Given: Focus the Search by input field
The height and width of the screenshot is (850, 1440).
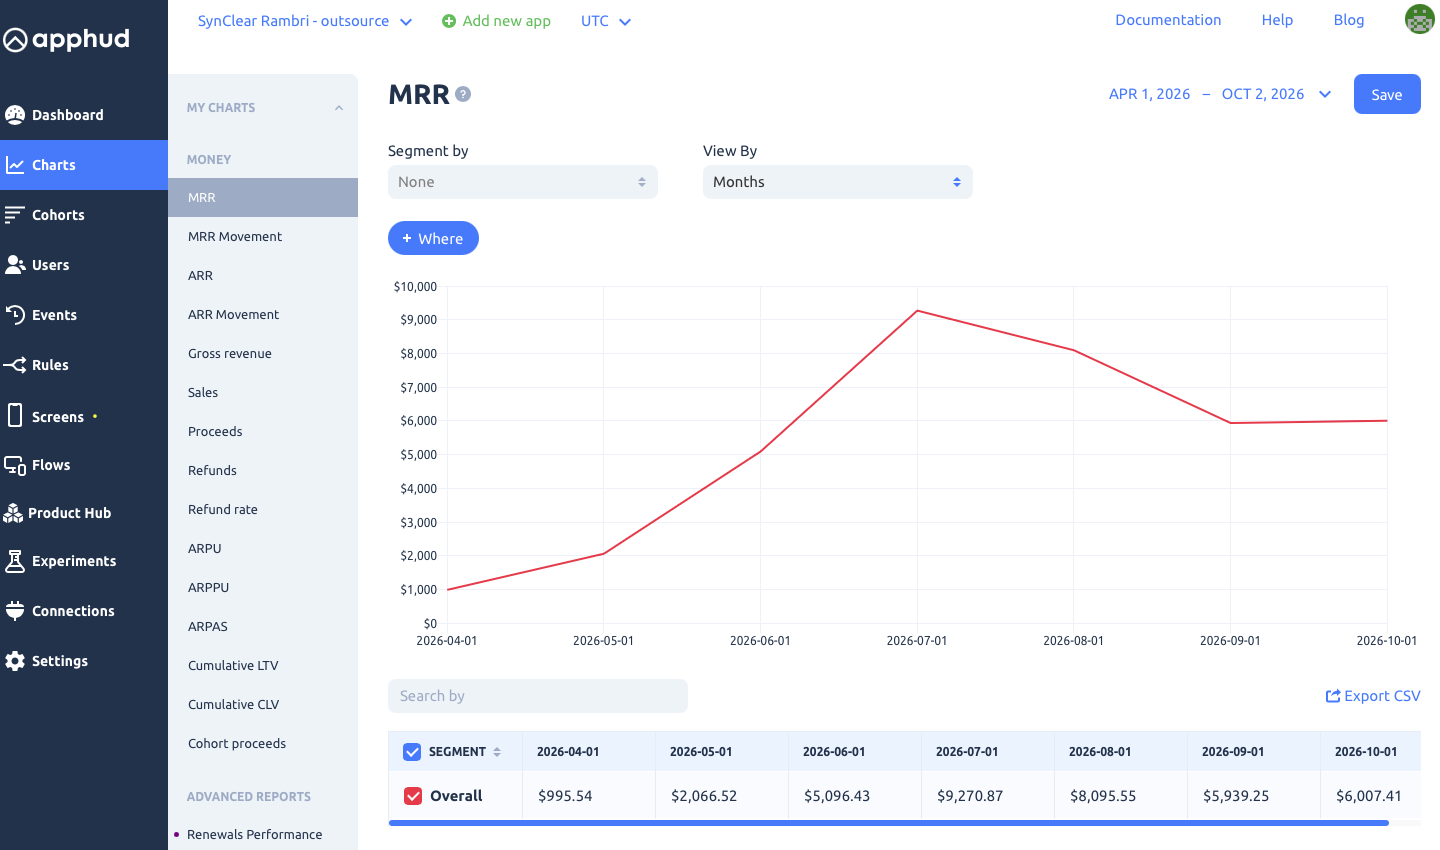Looking at the screenshot, I should point(538,696).
